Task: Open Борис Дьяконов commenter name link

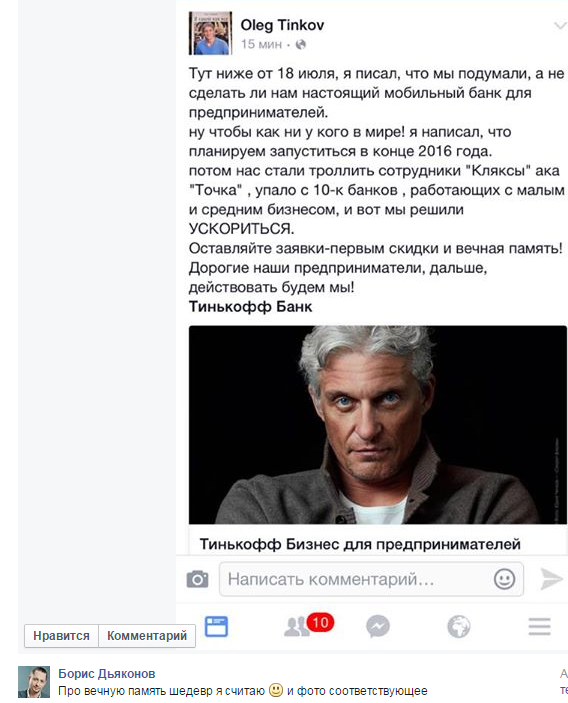Action: tap(107, 673)
